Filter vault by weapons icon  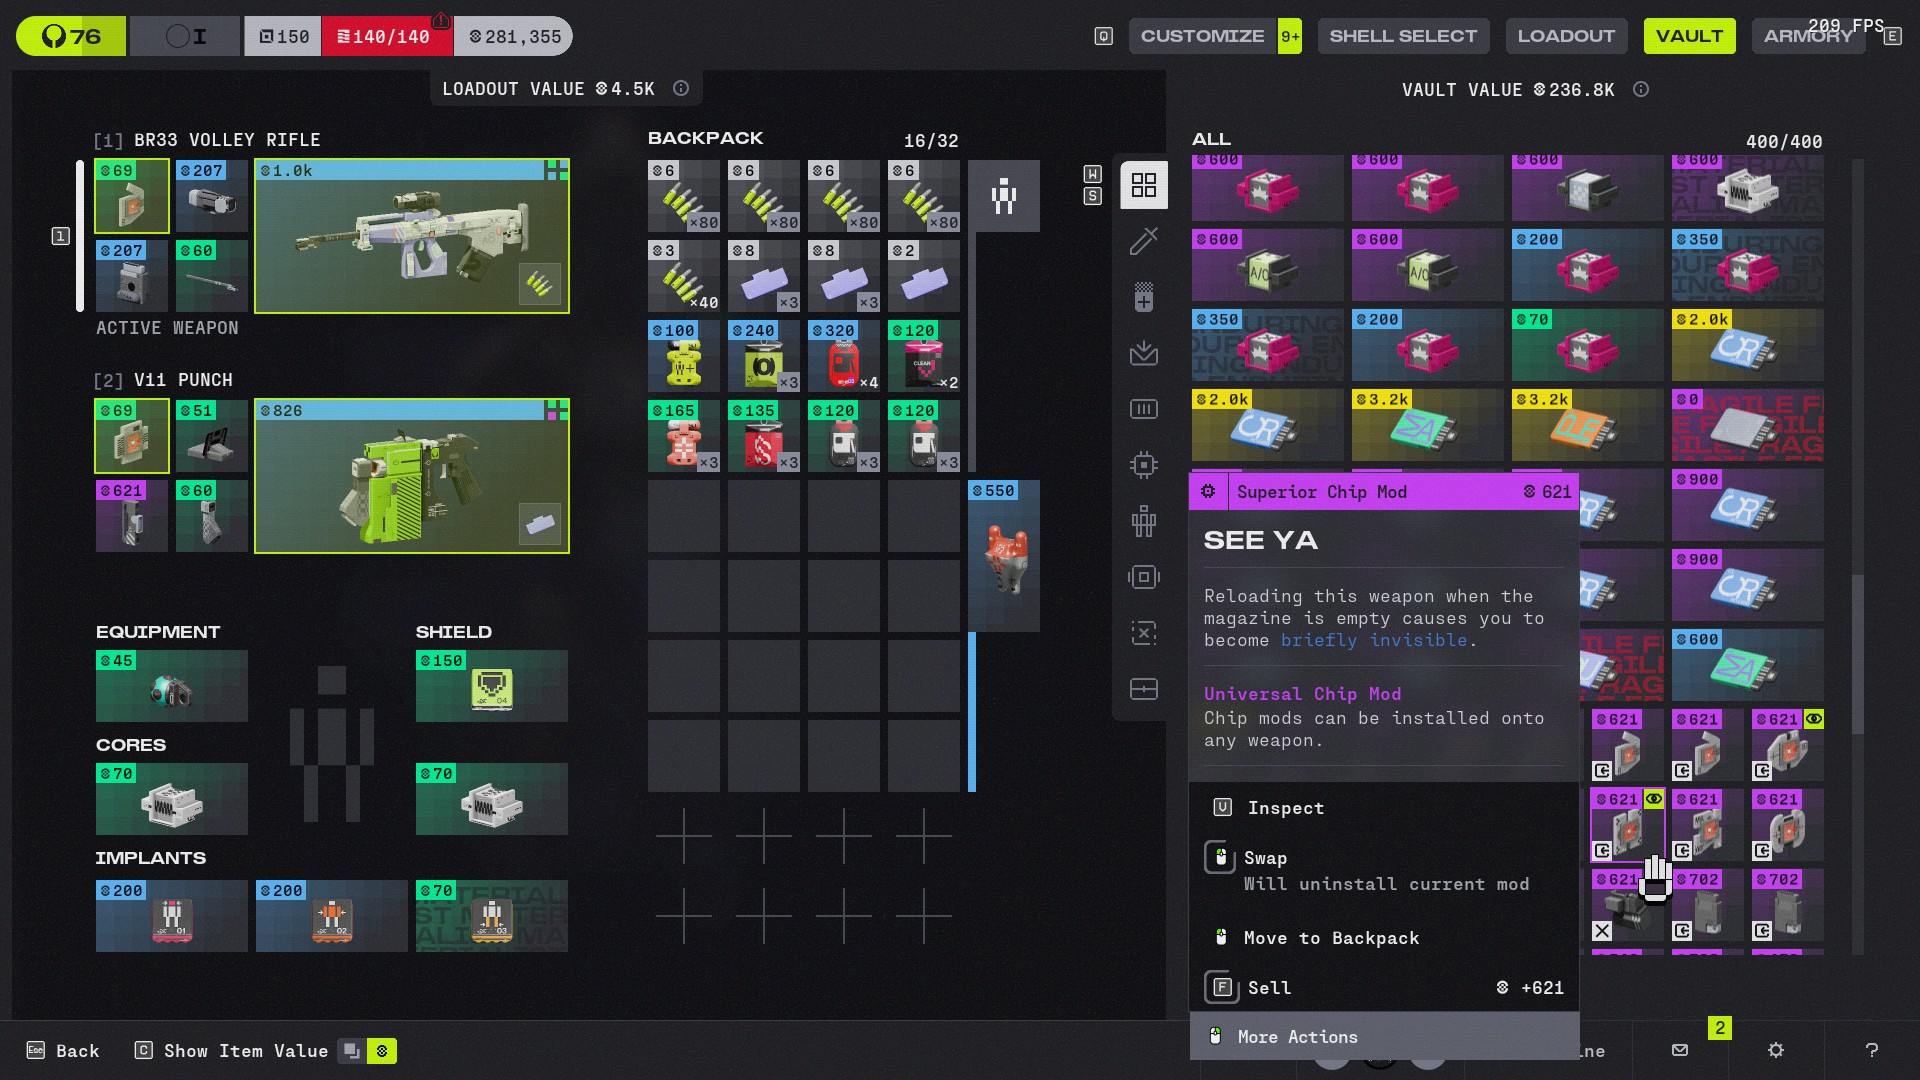coord(1144,241)
